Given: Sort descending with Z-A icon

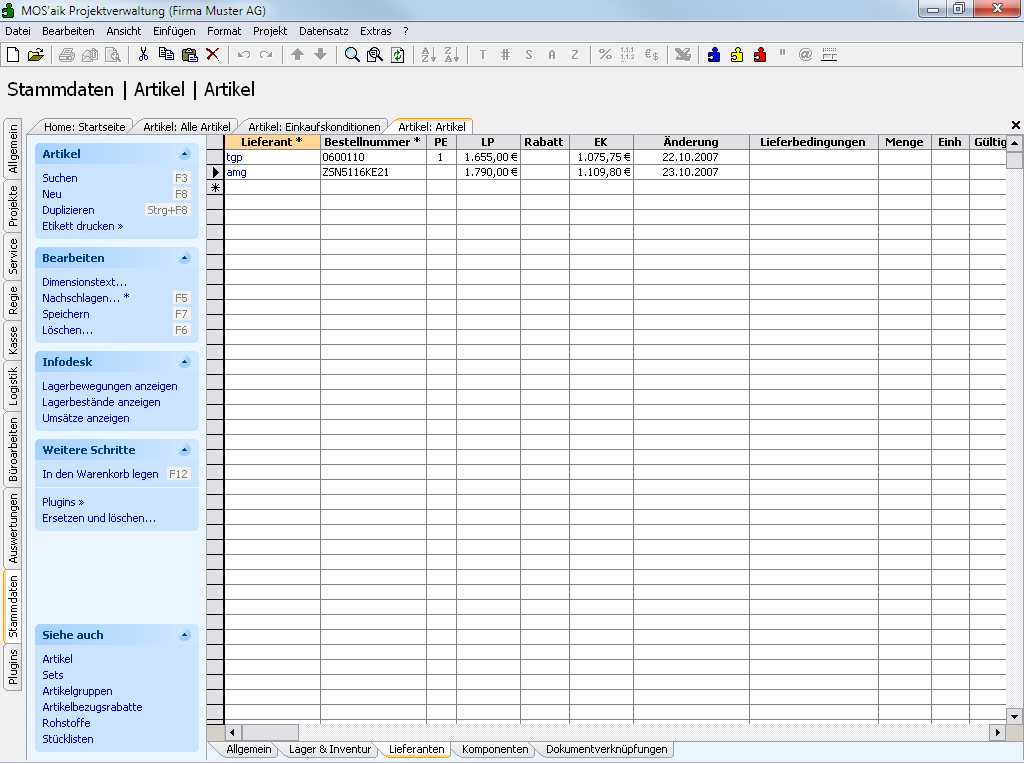Looking at the screenshot, I should pyautogui.click(x=451, y=55).
